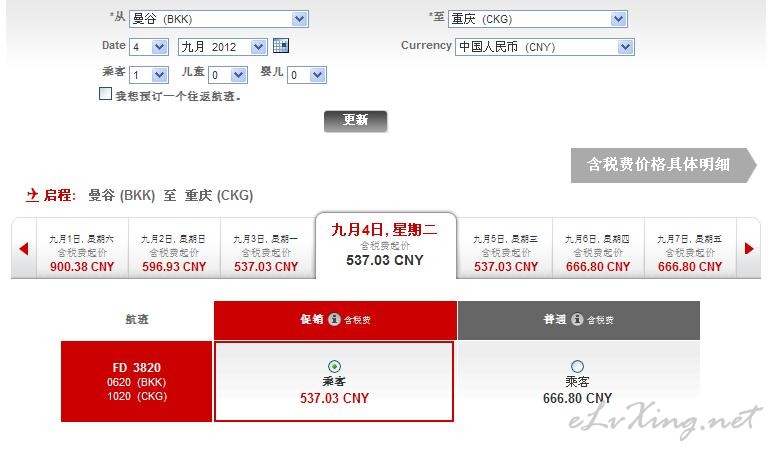Open the adult passenger count dropdown
773x453 pixels.
(x=149, y=75)
